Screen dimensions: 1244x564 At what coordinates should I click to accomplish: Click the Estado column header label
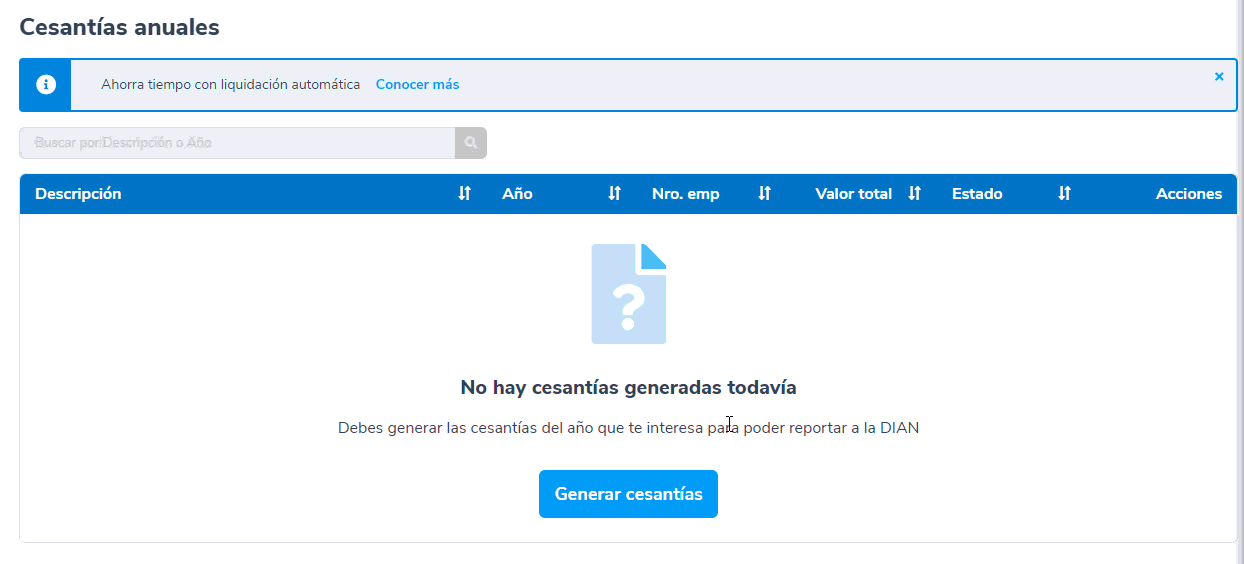[x=976, y=194]
